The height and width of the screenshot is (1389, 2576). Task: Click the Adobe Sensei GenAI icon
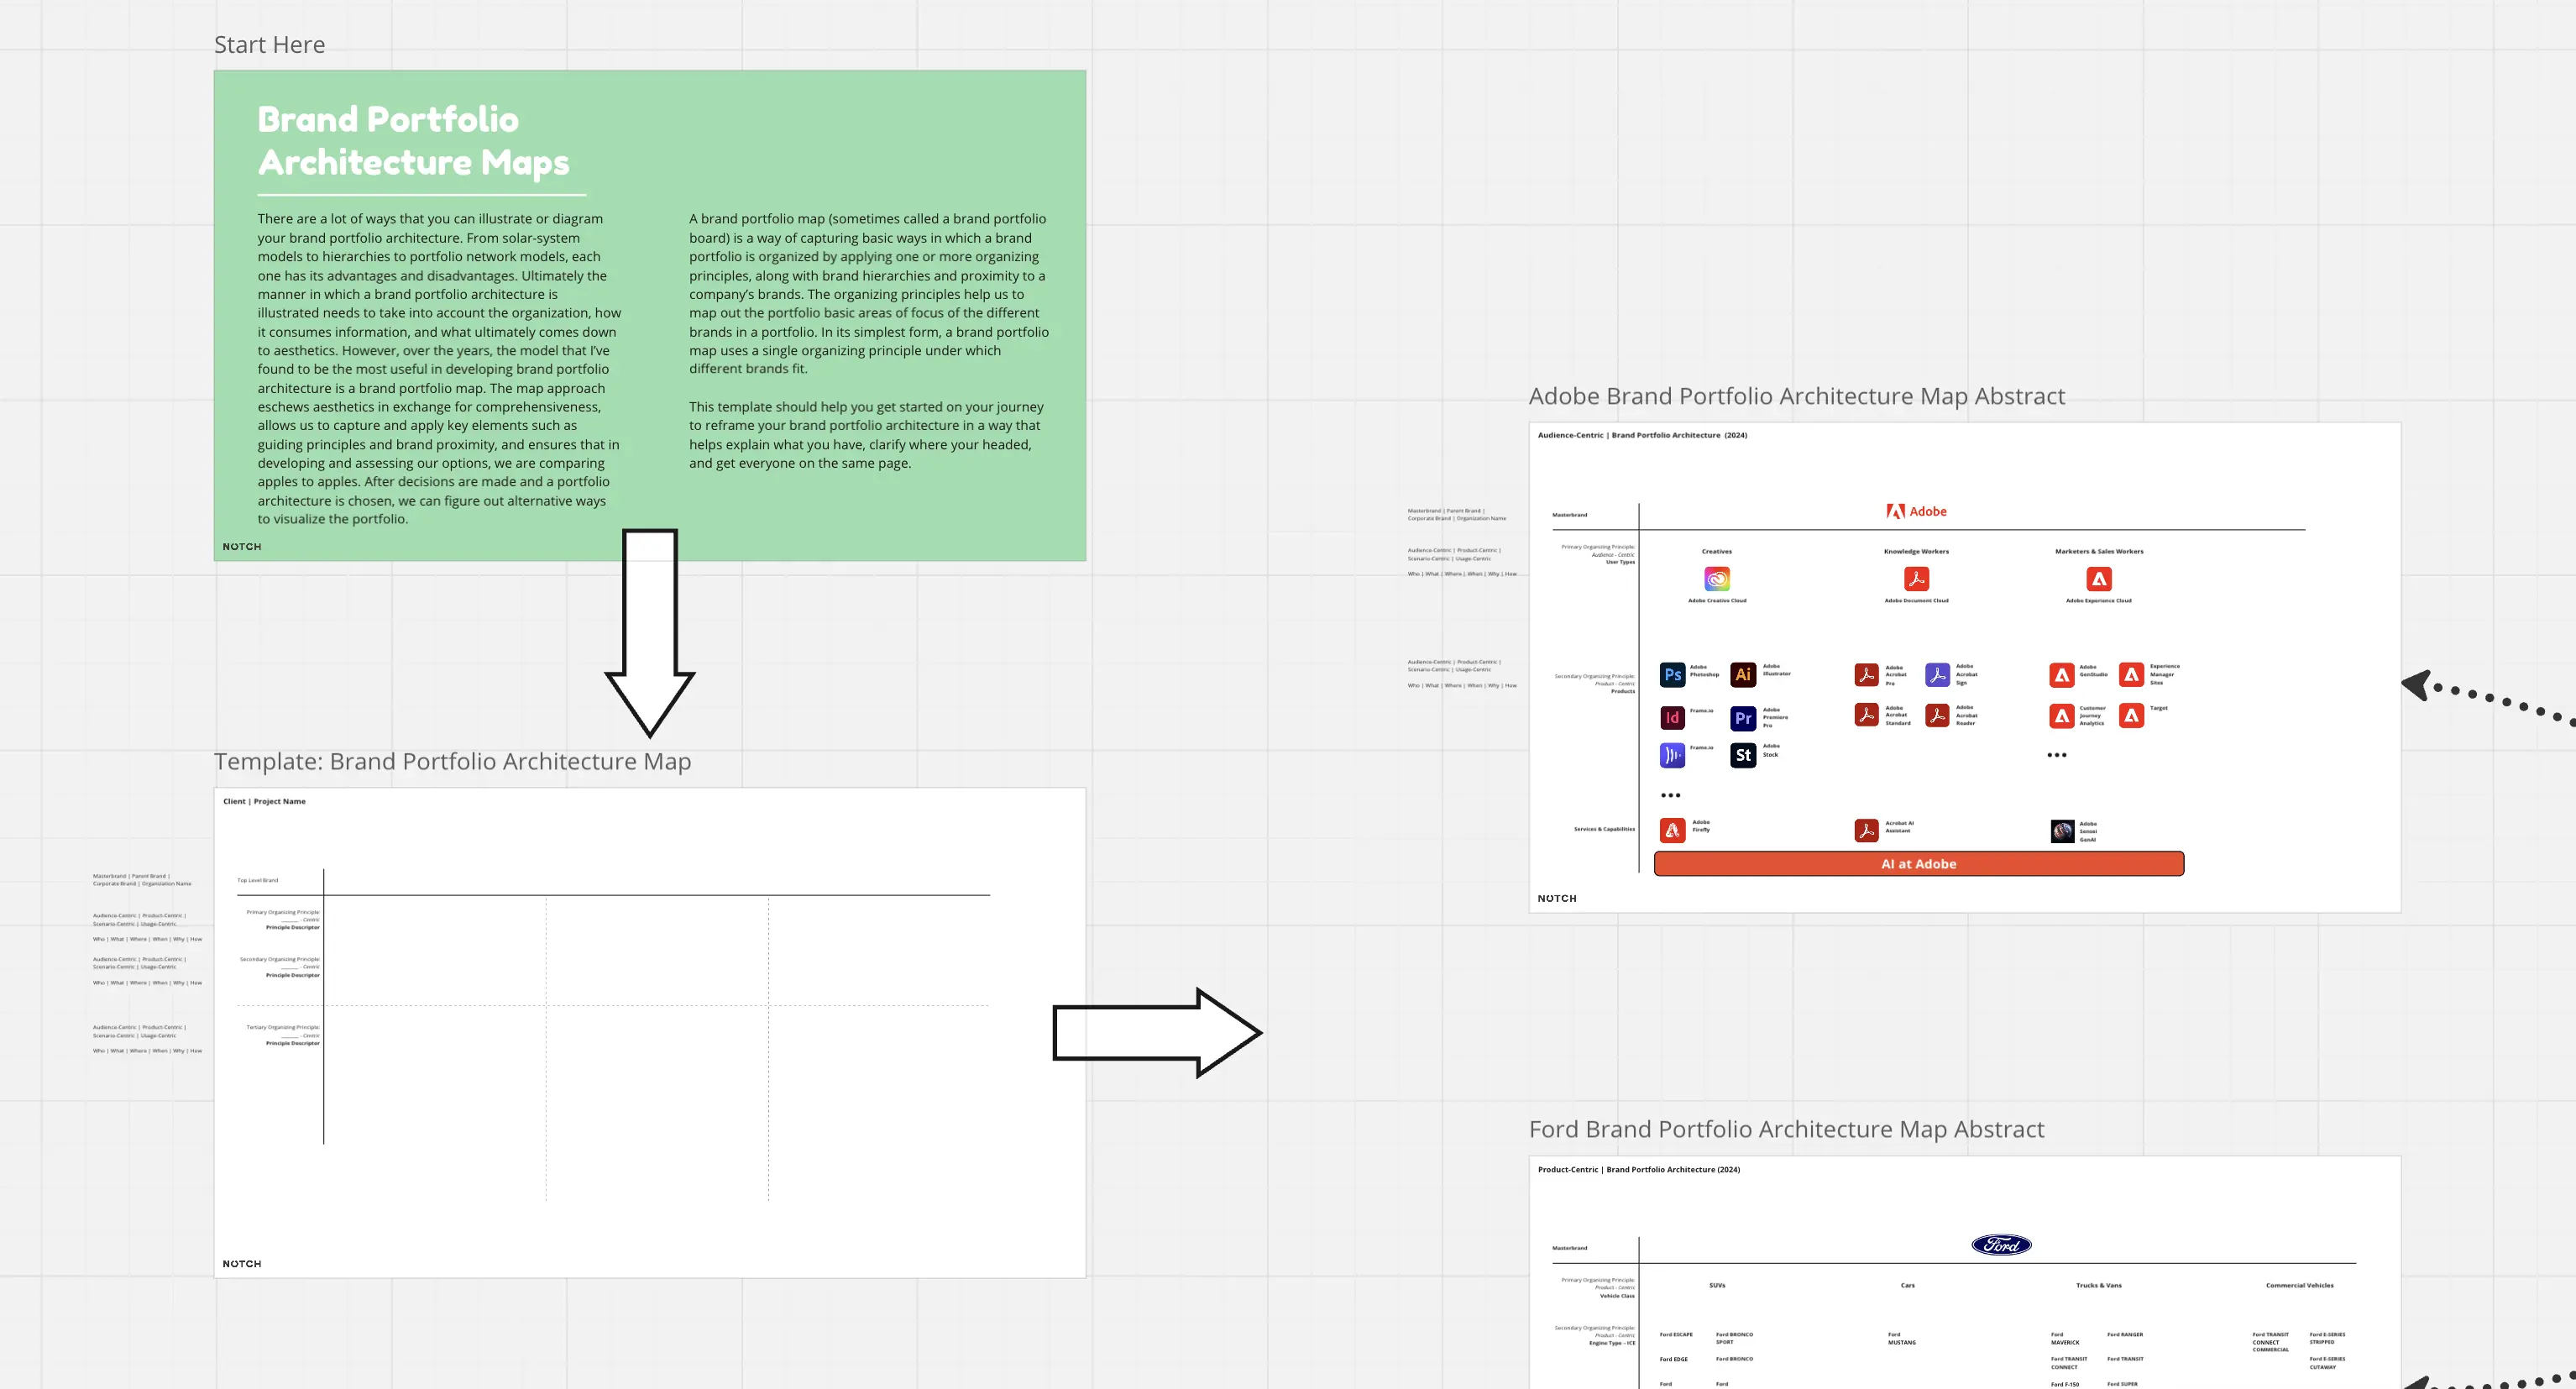click(x=2062, y=831)
